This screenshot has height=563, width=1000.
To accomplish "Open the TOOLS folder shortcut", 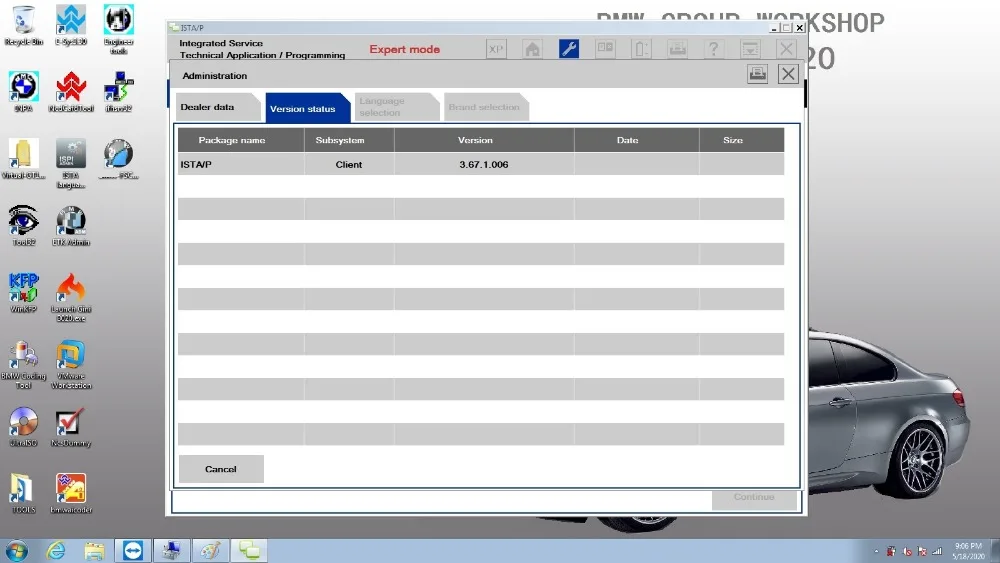I will click(24, 493).
